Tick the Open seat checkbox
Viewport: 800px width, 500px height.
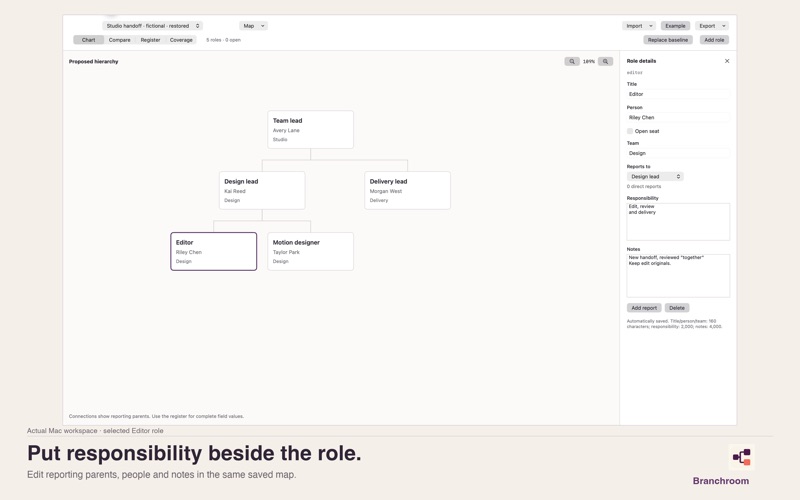point(630,131)
